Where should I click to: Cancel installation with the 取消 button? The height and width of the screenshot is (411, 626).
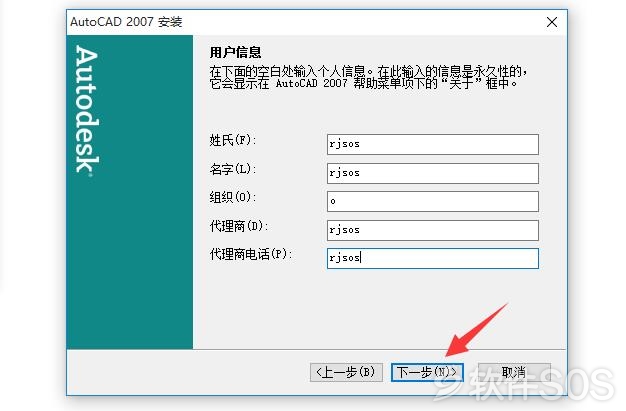[x=514, y=372]
